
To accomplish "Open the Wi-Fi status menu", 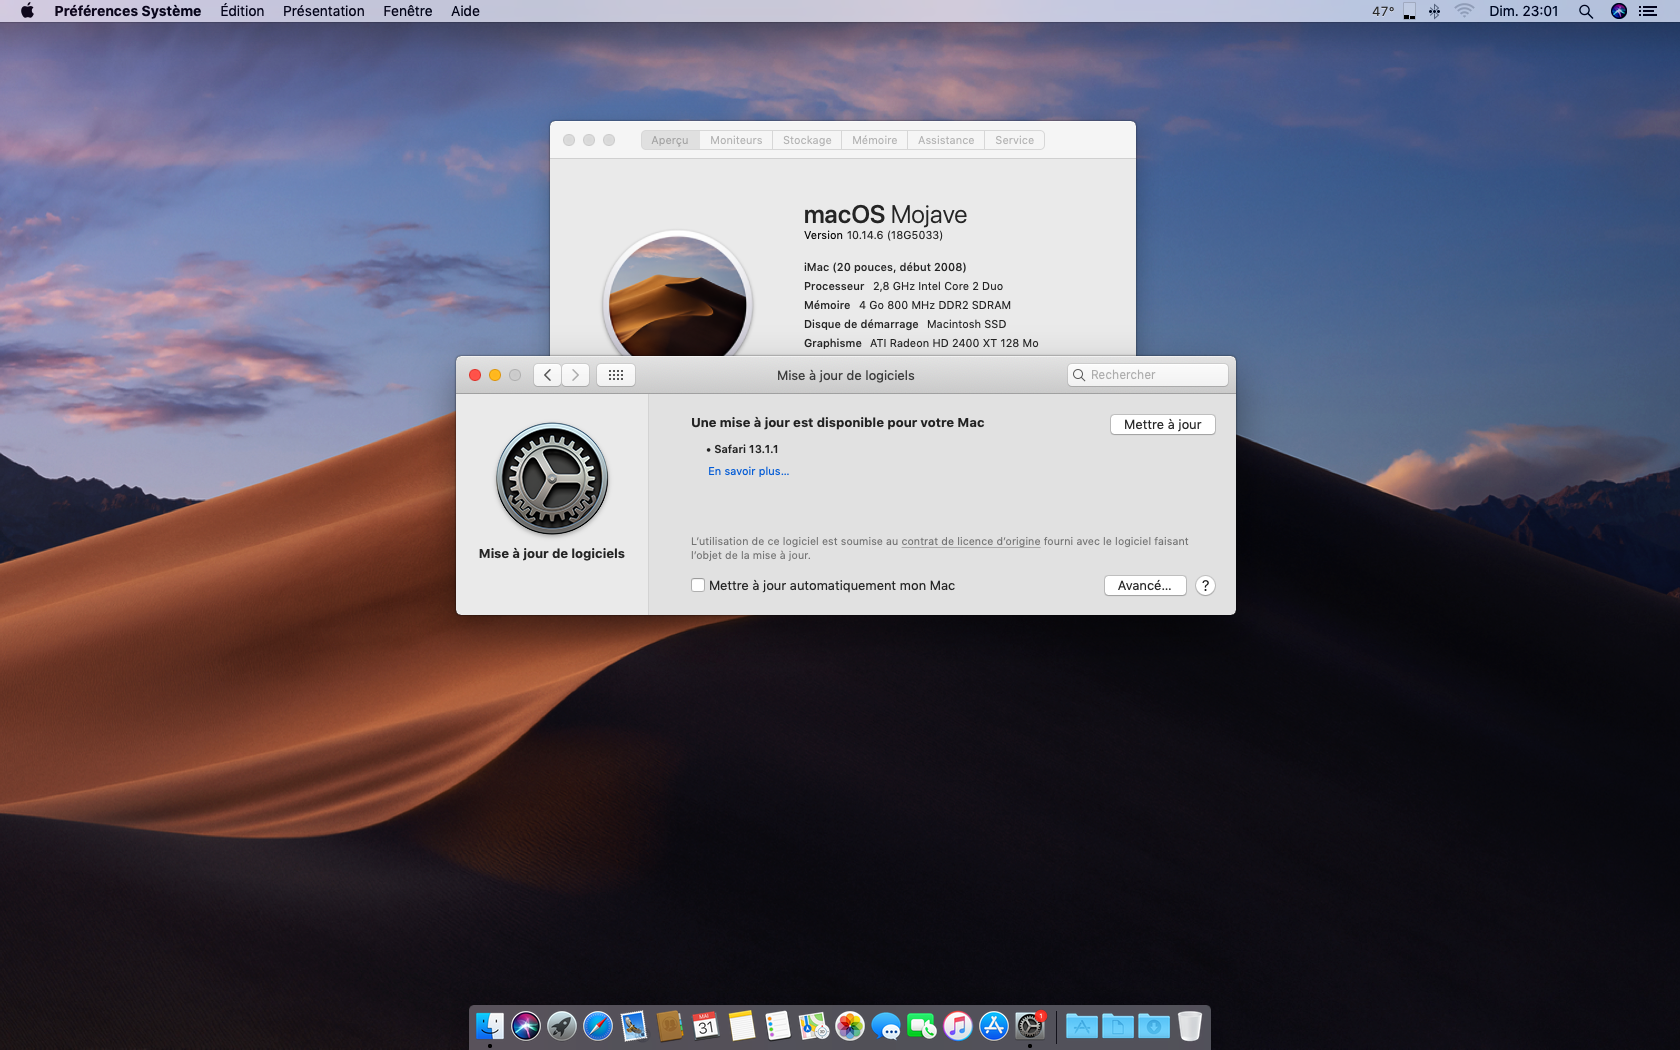I will click(x=1464, y=11).
